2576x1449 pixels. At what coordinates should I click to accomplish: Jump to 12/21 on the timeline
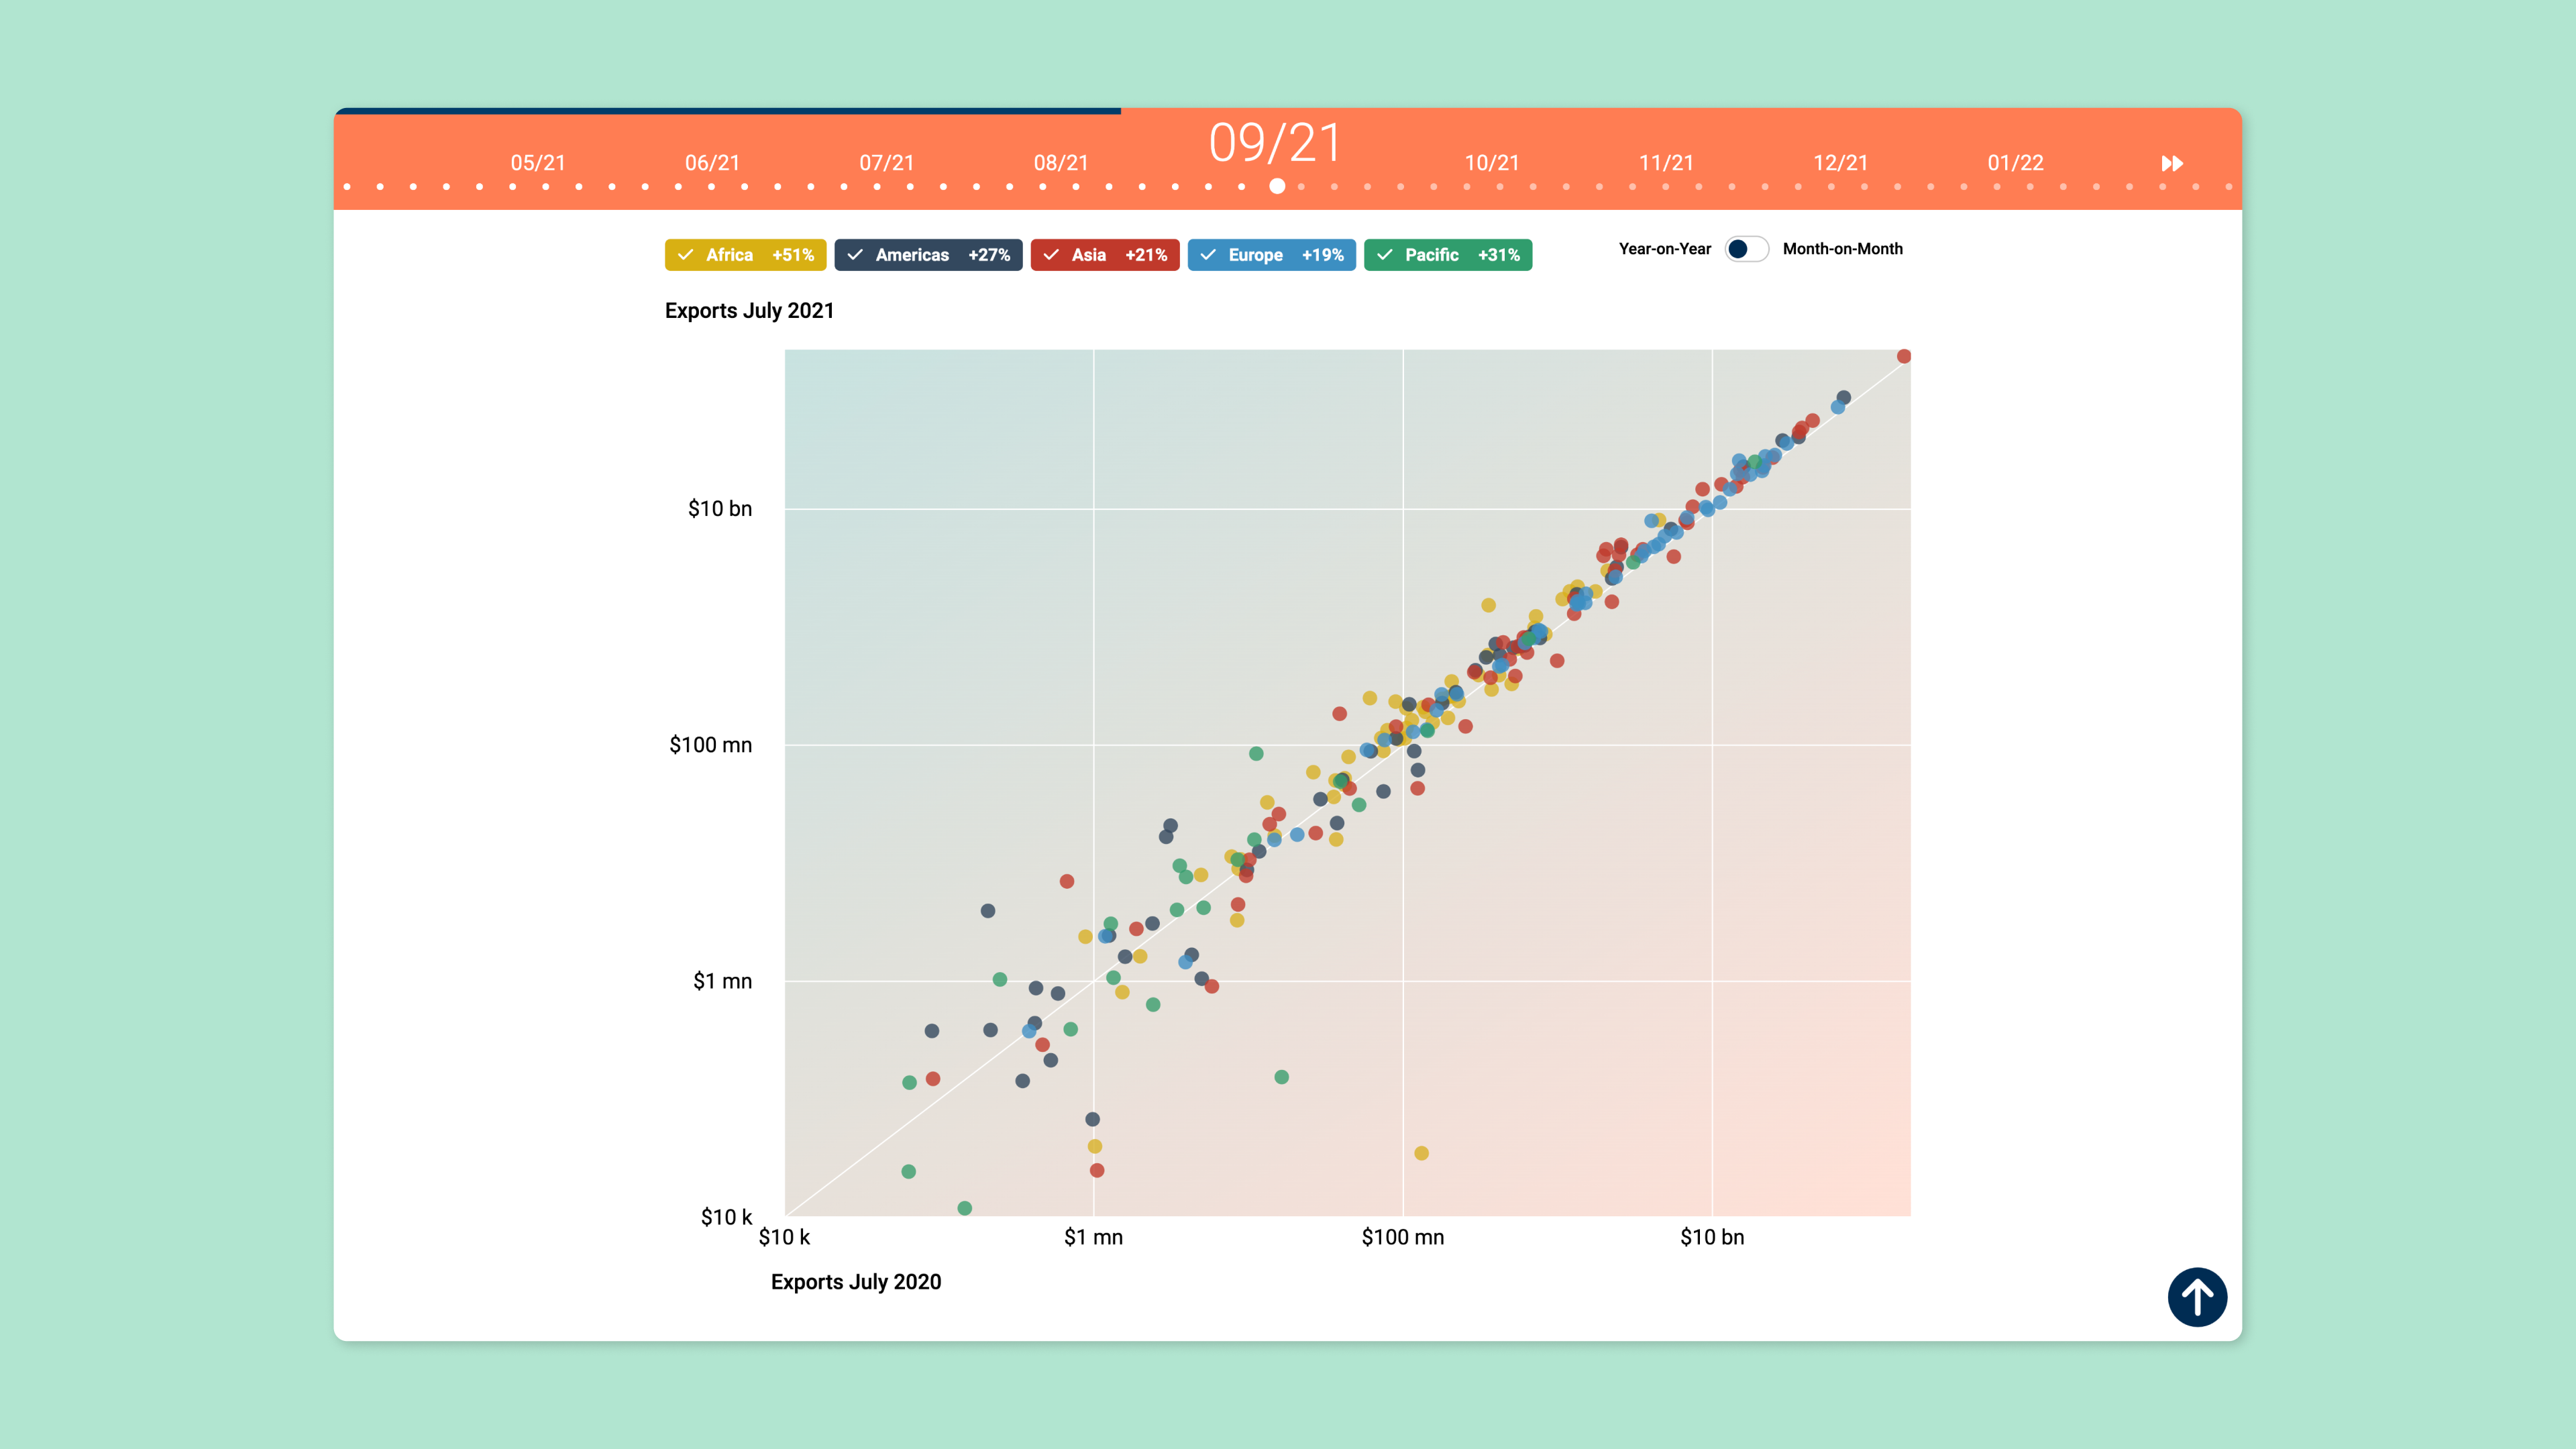click(x=1841, y=163)
